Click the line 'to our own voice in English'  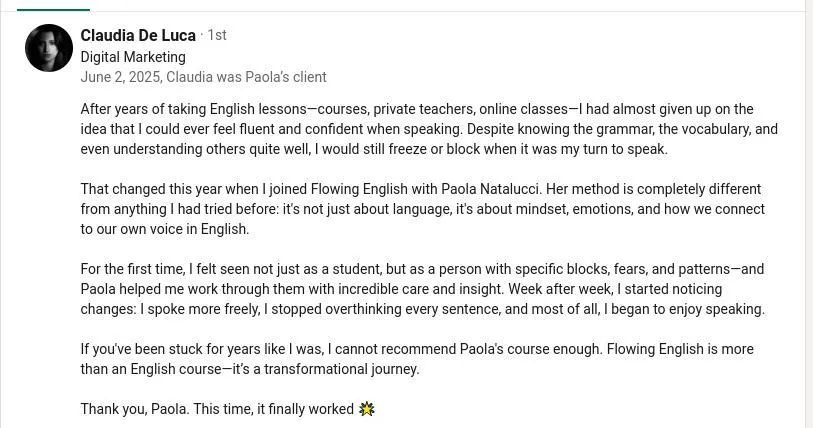pos(164,229)
